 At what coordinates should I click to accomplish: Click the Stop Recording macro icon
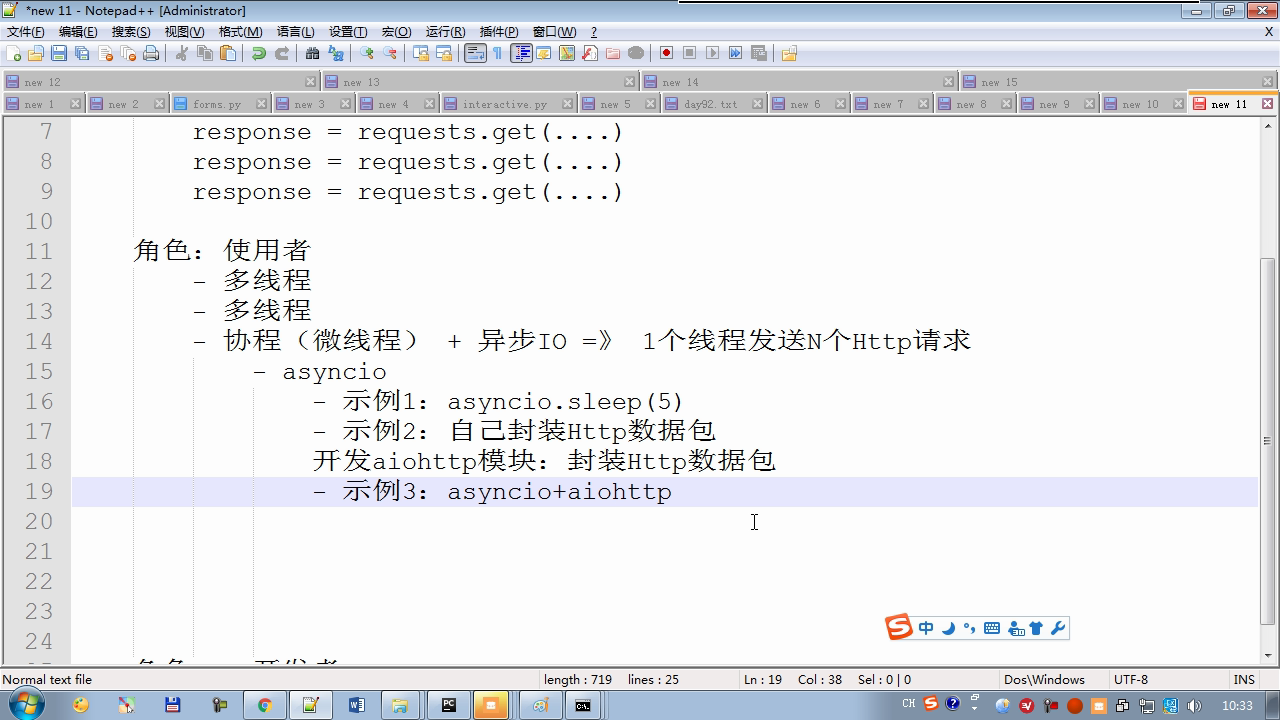click(689, 53)
